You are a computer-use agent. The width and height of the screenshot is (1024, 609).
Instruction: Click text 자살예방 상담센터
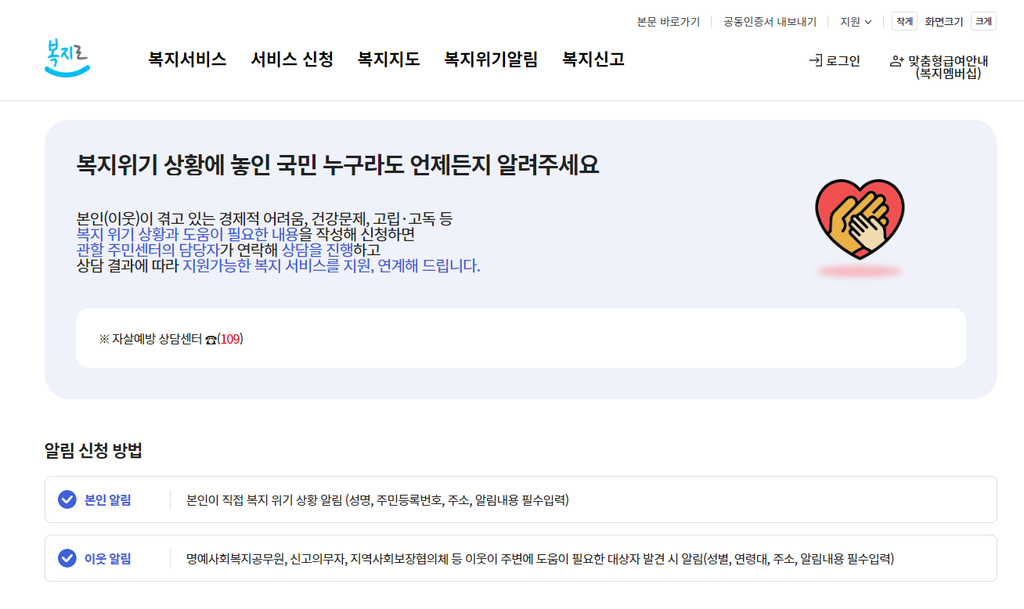tap(157, 339)
